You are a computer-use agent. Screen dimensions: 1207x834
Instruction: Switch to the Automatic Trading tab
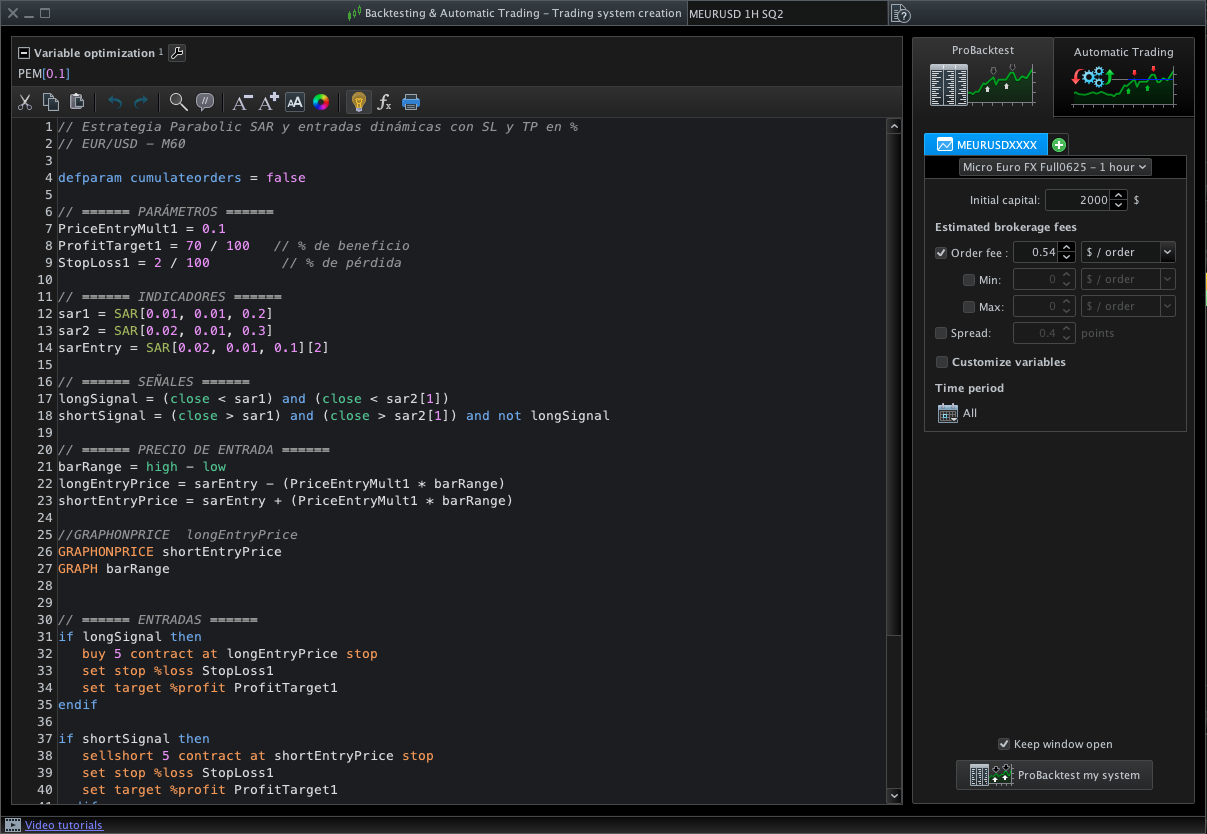pyautogui.click(x=1123, y=77)
